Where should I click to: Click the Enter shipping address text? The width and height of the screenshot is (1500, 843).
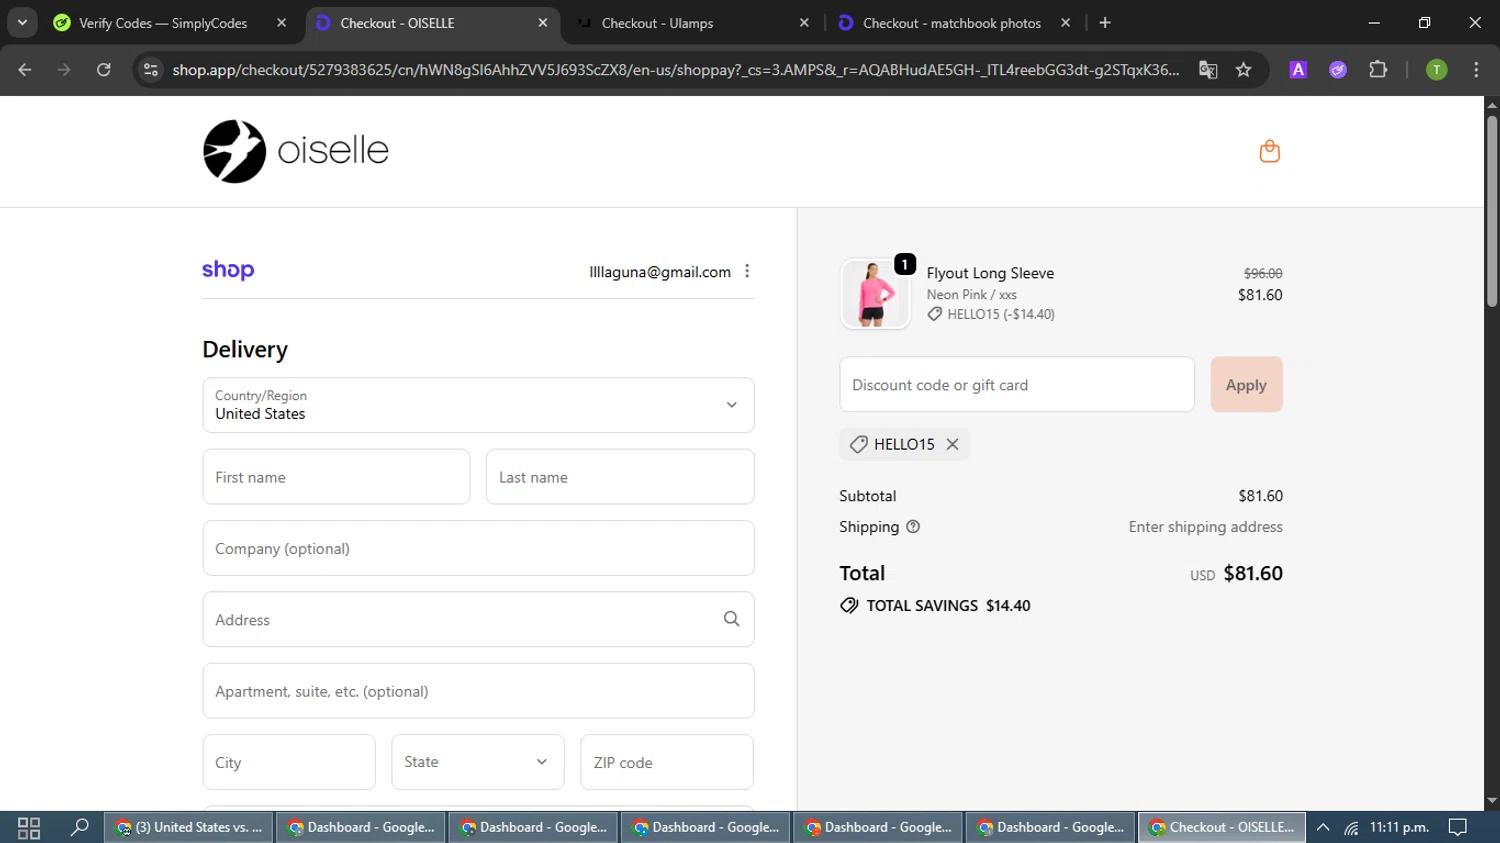pos(1205,527)
